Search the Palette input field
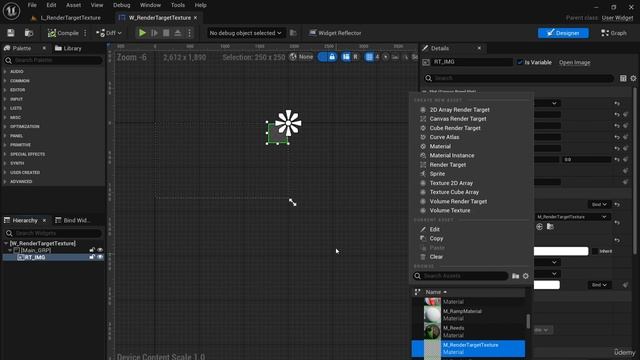640x360 pixels. click(53, 60)
